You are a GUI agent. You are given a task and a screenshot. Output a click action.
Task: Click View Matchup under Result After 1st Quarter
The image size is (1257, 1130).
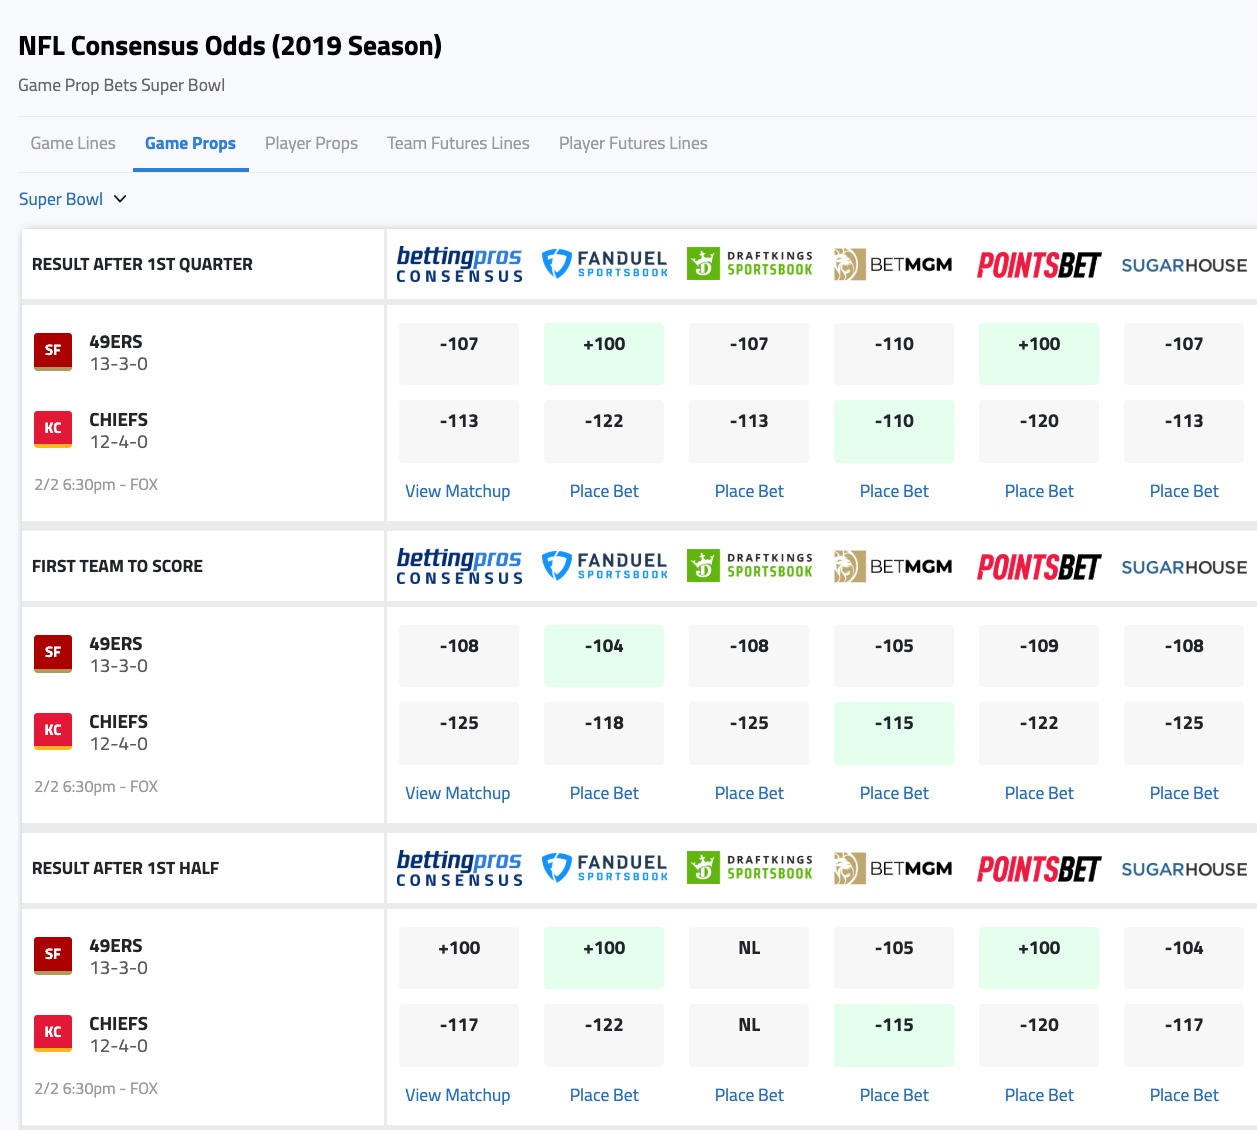click(x=458, y=491)
